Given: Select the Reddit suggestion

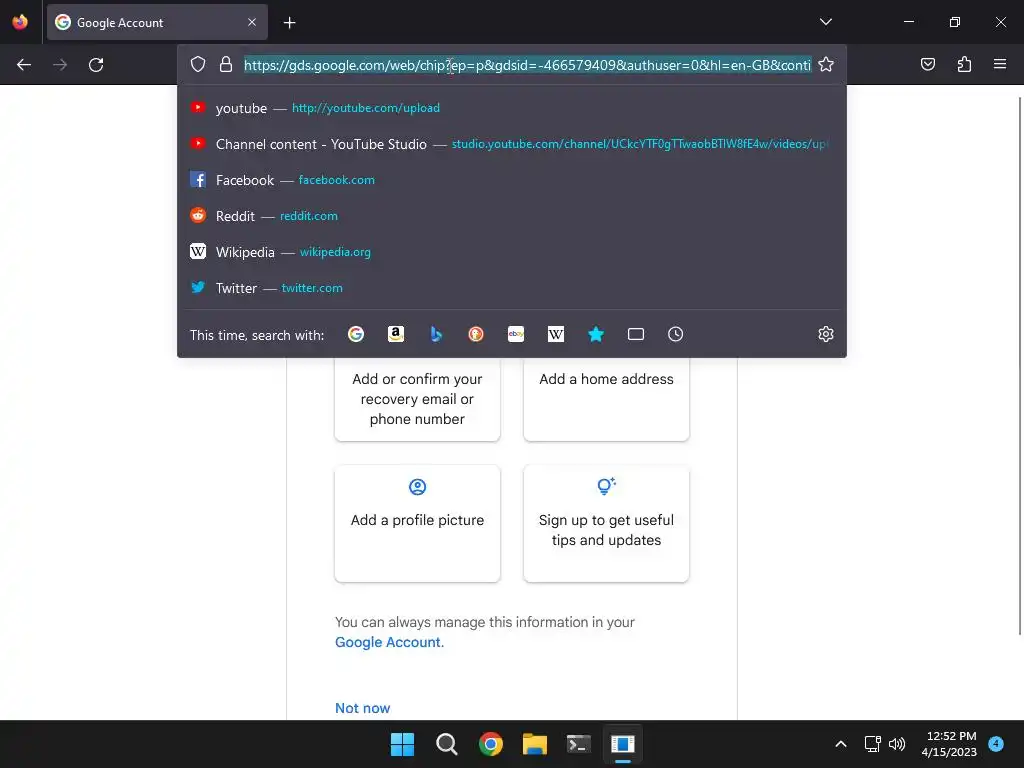Looking at the screenshot, I should [512, 216].
